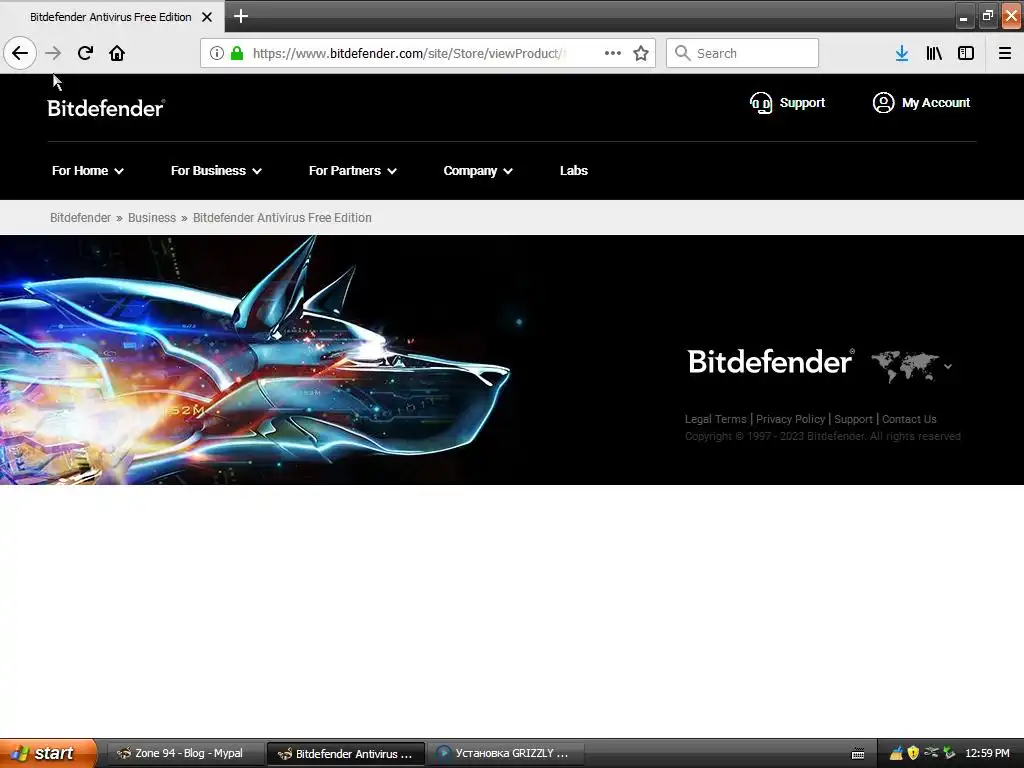Close the Bitdefender Antivirus Free Edition tab
Screen dimensions: 1024x768
click(x=207, y=17)
